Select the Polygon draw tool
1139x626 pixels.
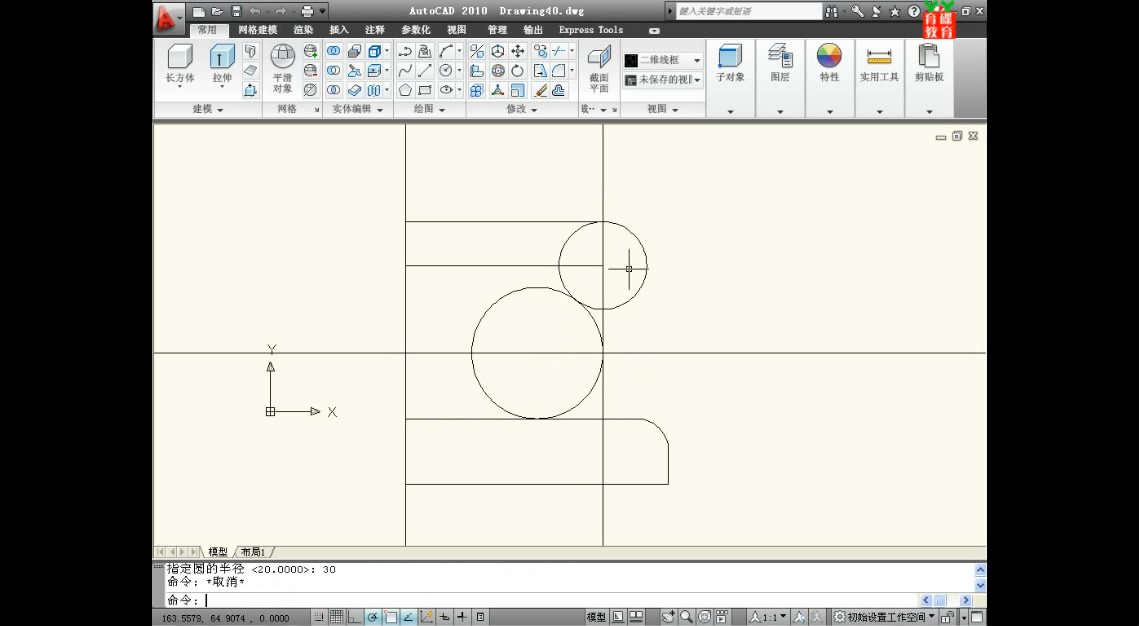405,90
